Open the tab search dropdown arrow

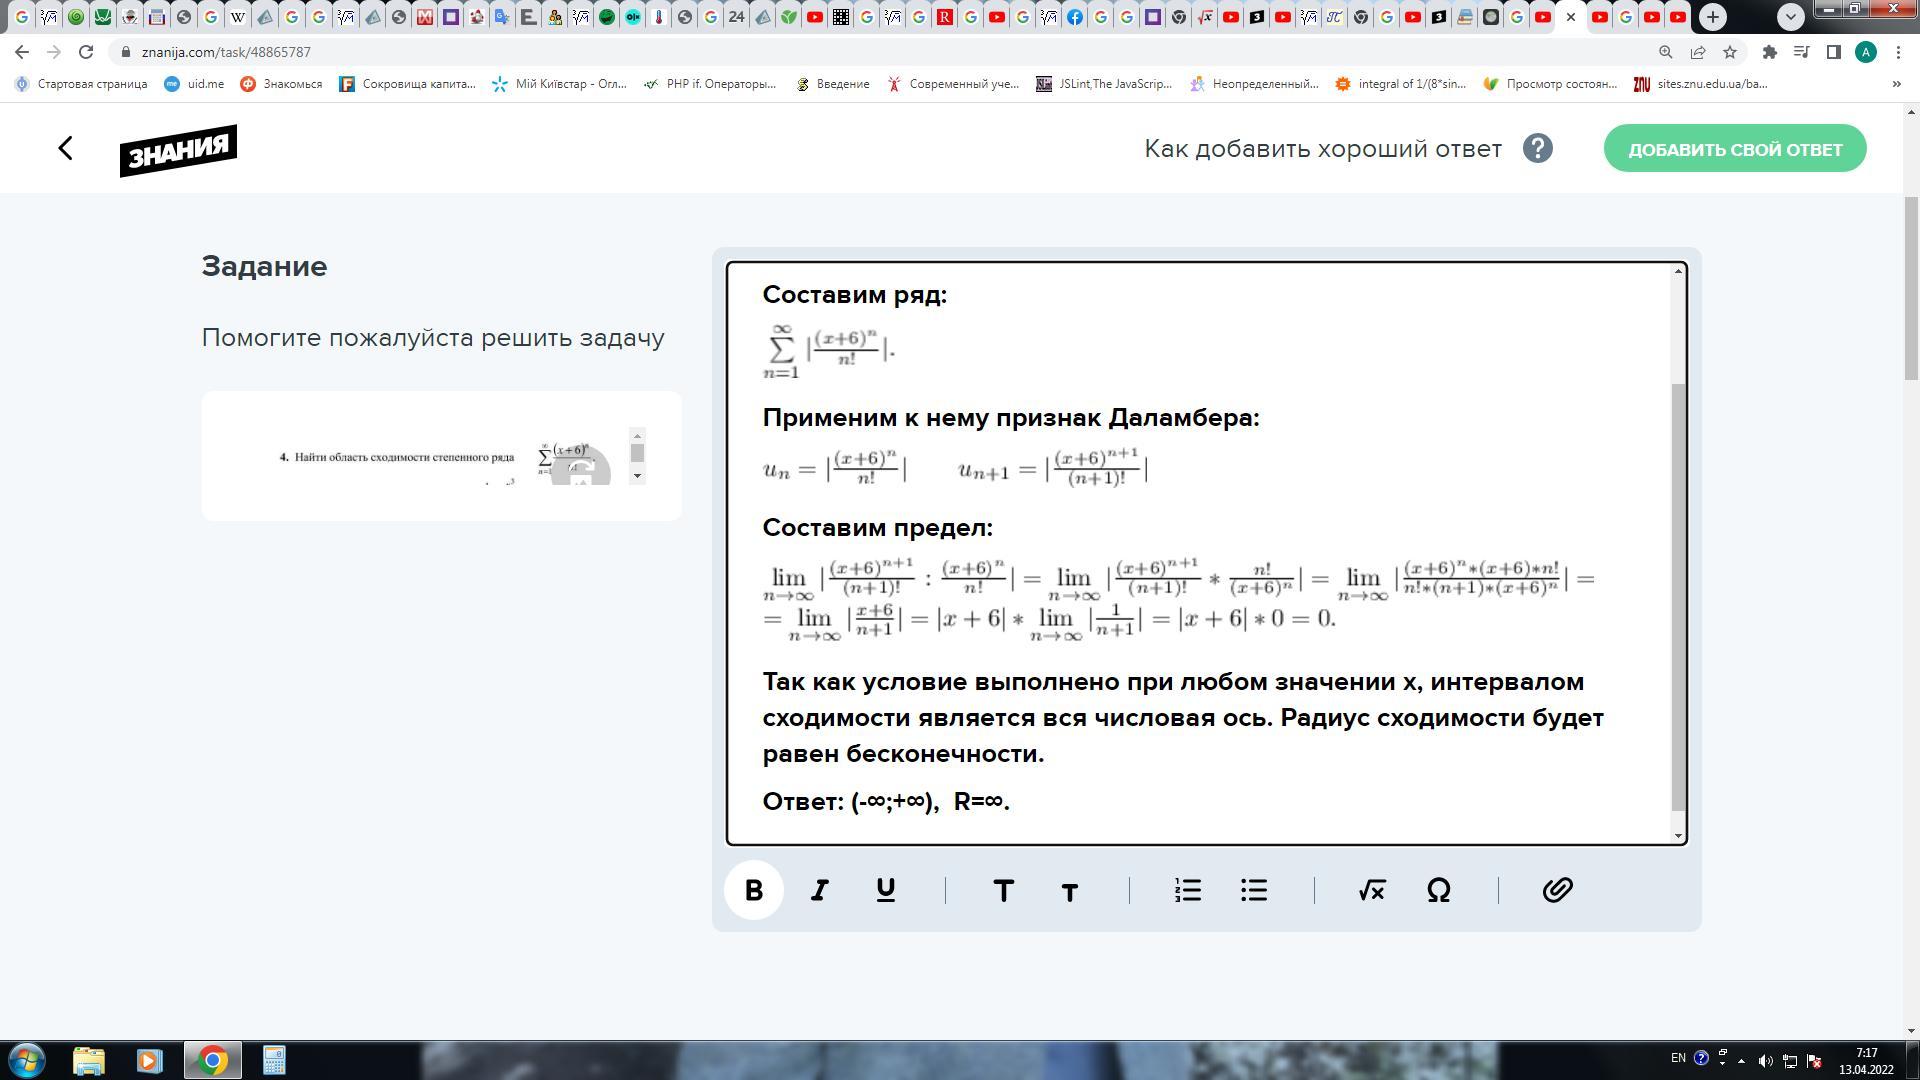(x=1790, y=17)
